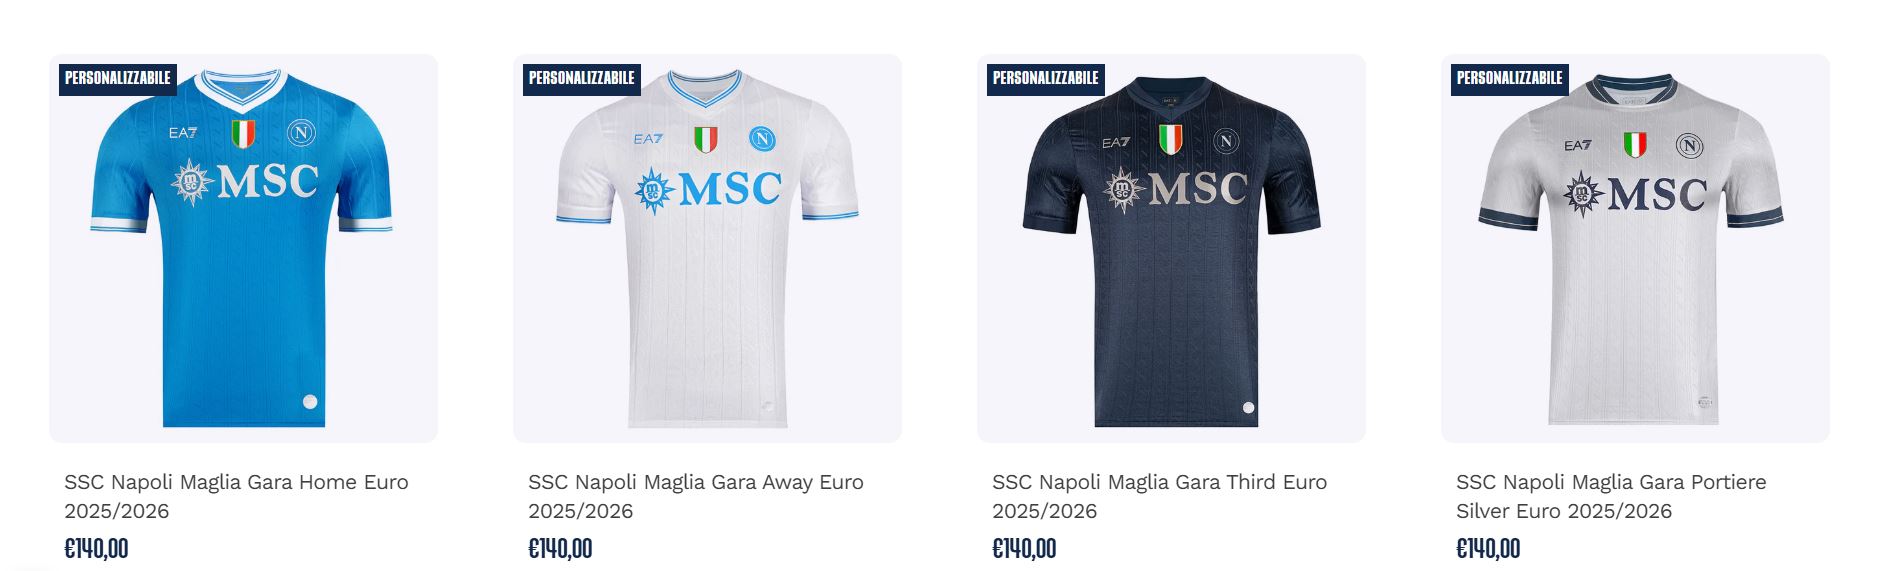Click the €140,00 price under the Third jersey
The height and width of the screenshot is (571, 1885).
pos(1024,549)
